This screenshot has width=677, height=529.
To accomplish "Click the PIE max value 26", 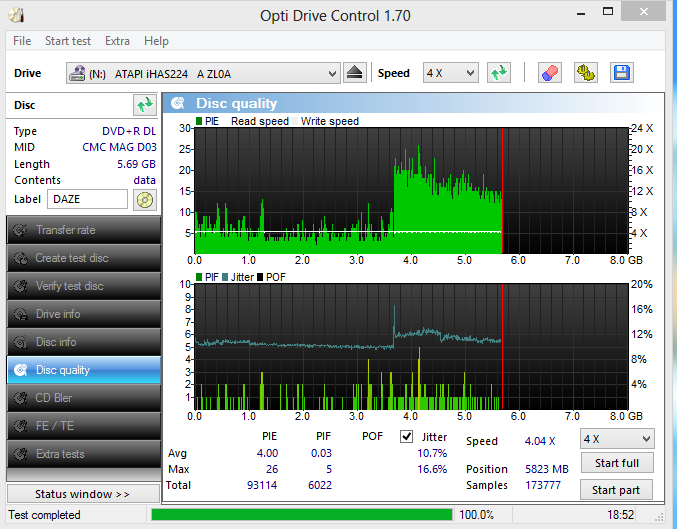I will (272, 469).
